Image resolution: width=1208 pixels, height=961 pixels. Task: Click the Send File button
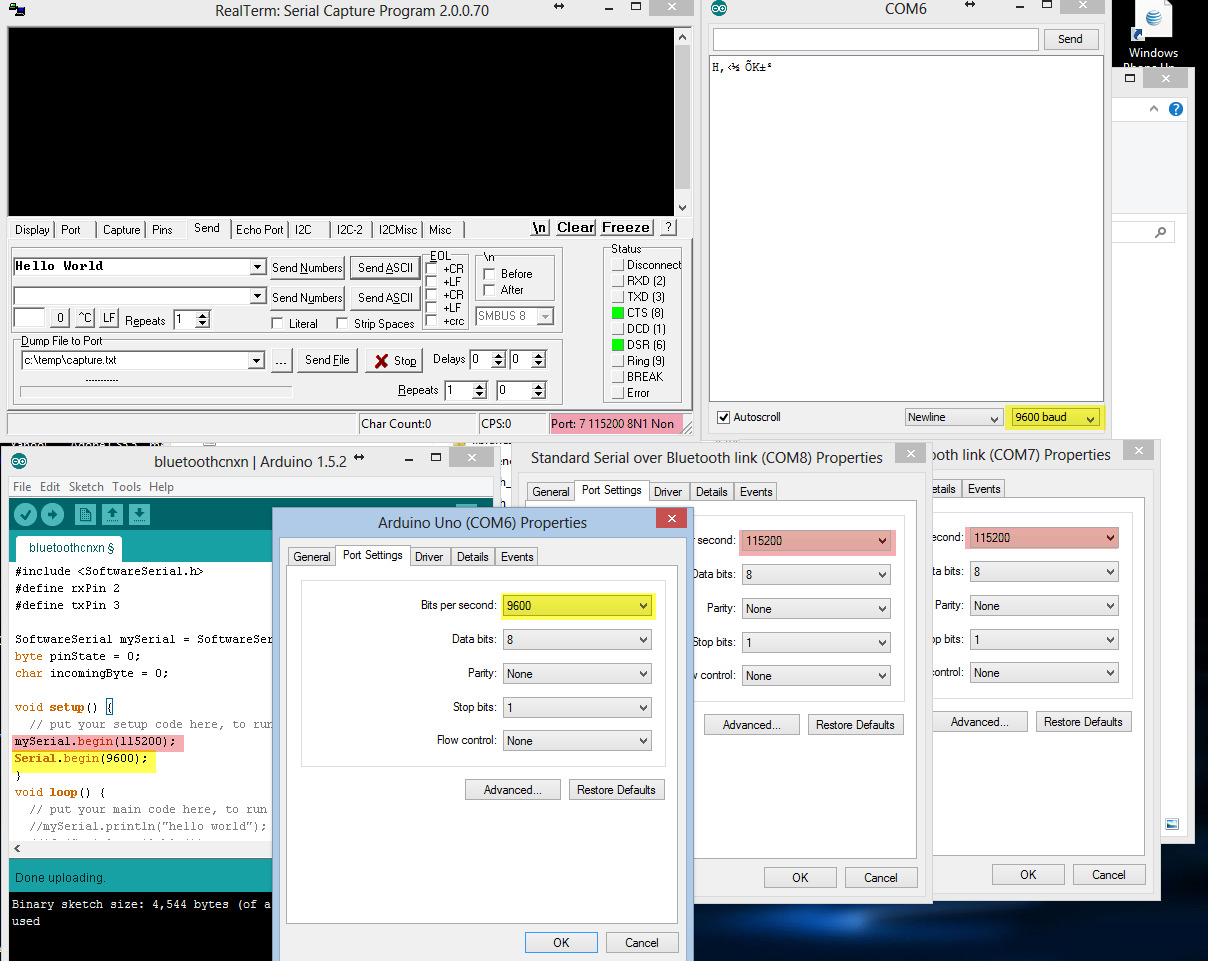pos(327,360)
